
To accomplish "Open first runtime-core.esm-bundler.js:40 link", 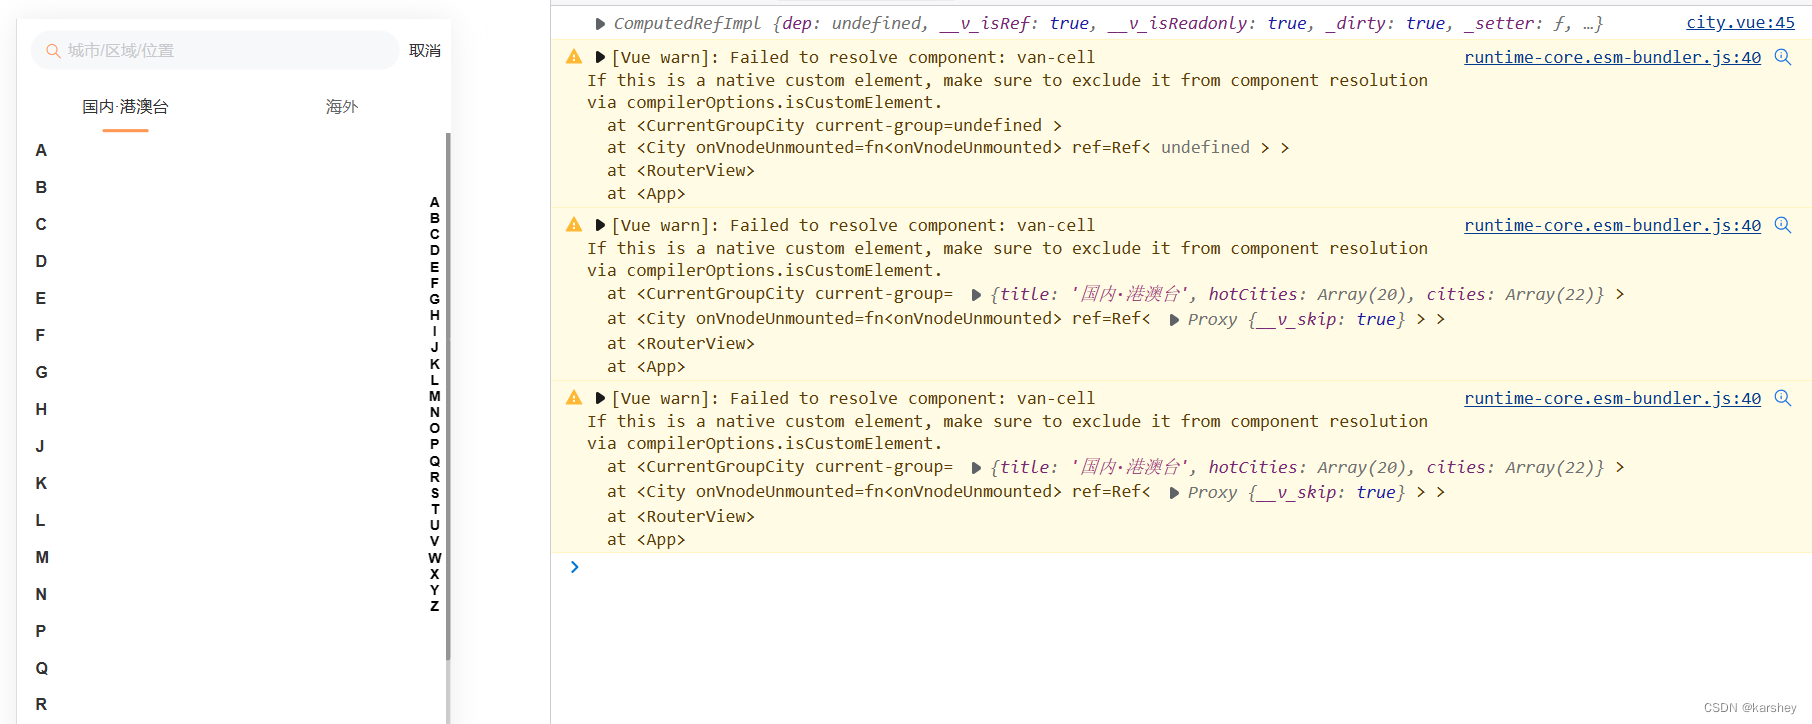I will 1612,57.
